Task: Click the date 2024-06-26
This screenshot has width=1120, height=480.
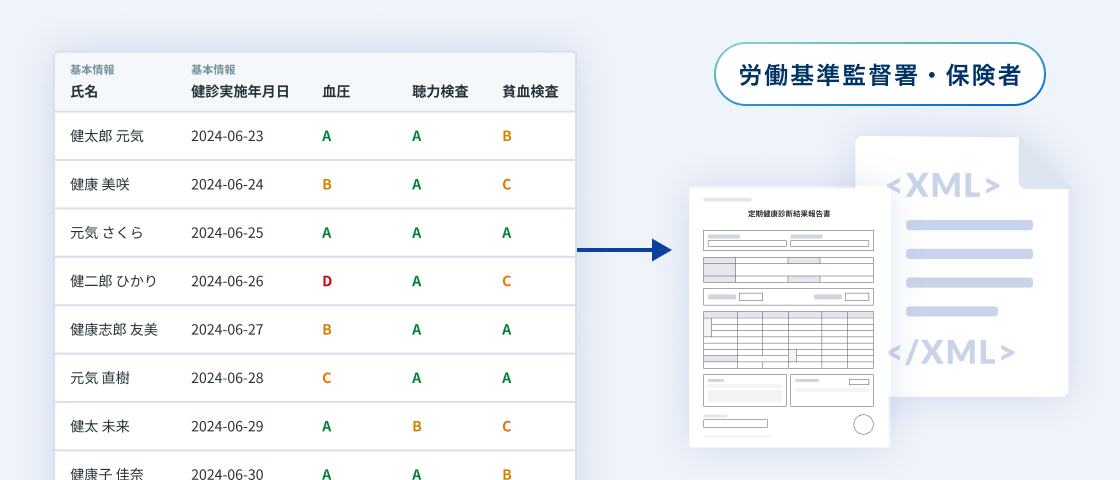Action: [x=227, y=281]
